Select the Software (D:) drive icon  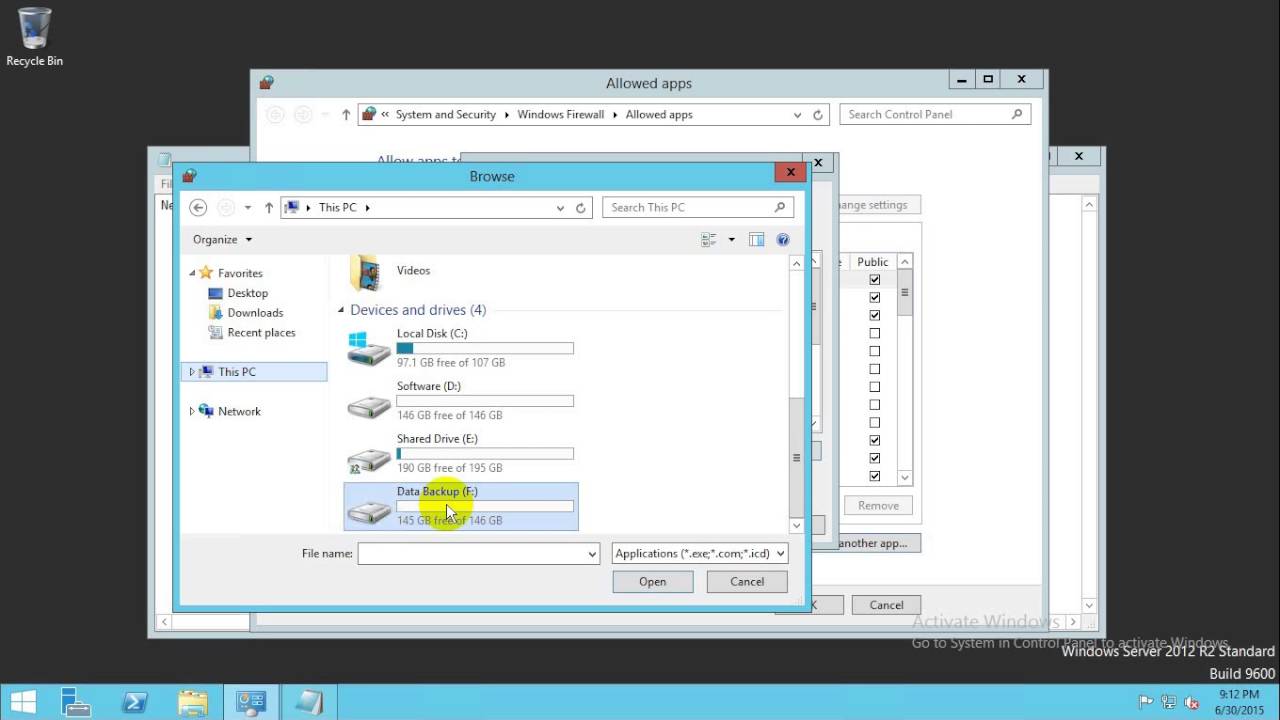[369, 404]
